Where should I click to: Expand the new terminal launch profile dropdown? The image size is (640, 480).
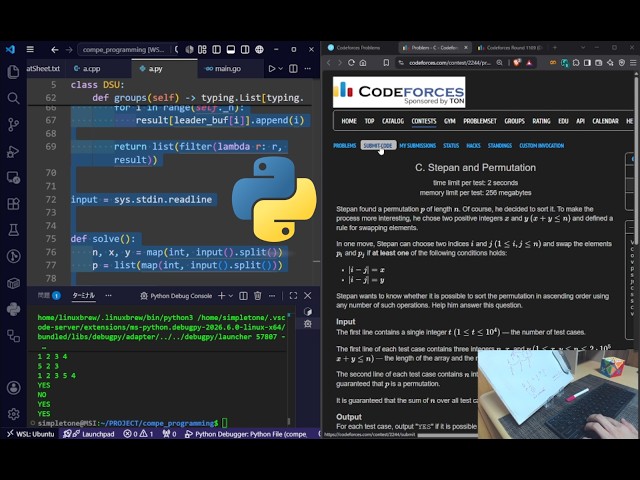(x=231, y=296)
